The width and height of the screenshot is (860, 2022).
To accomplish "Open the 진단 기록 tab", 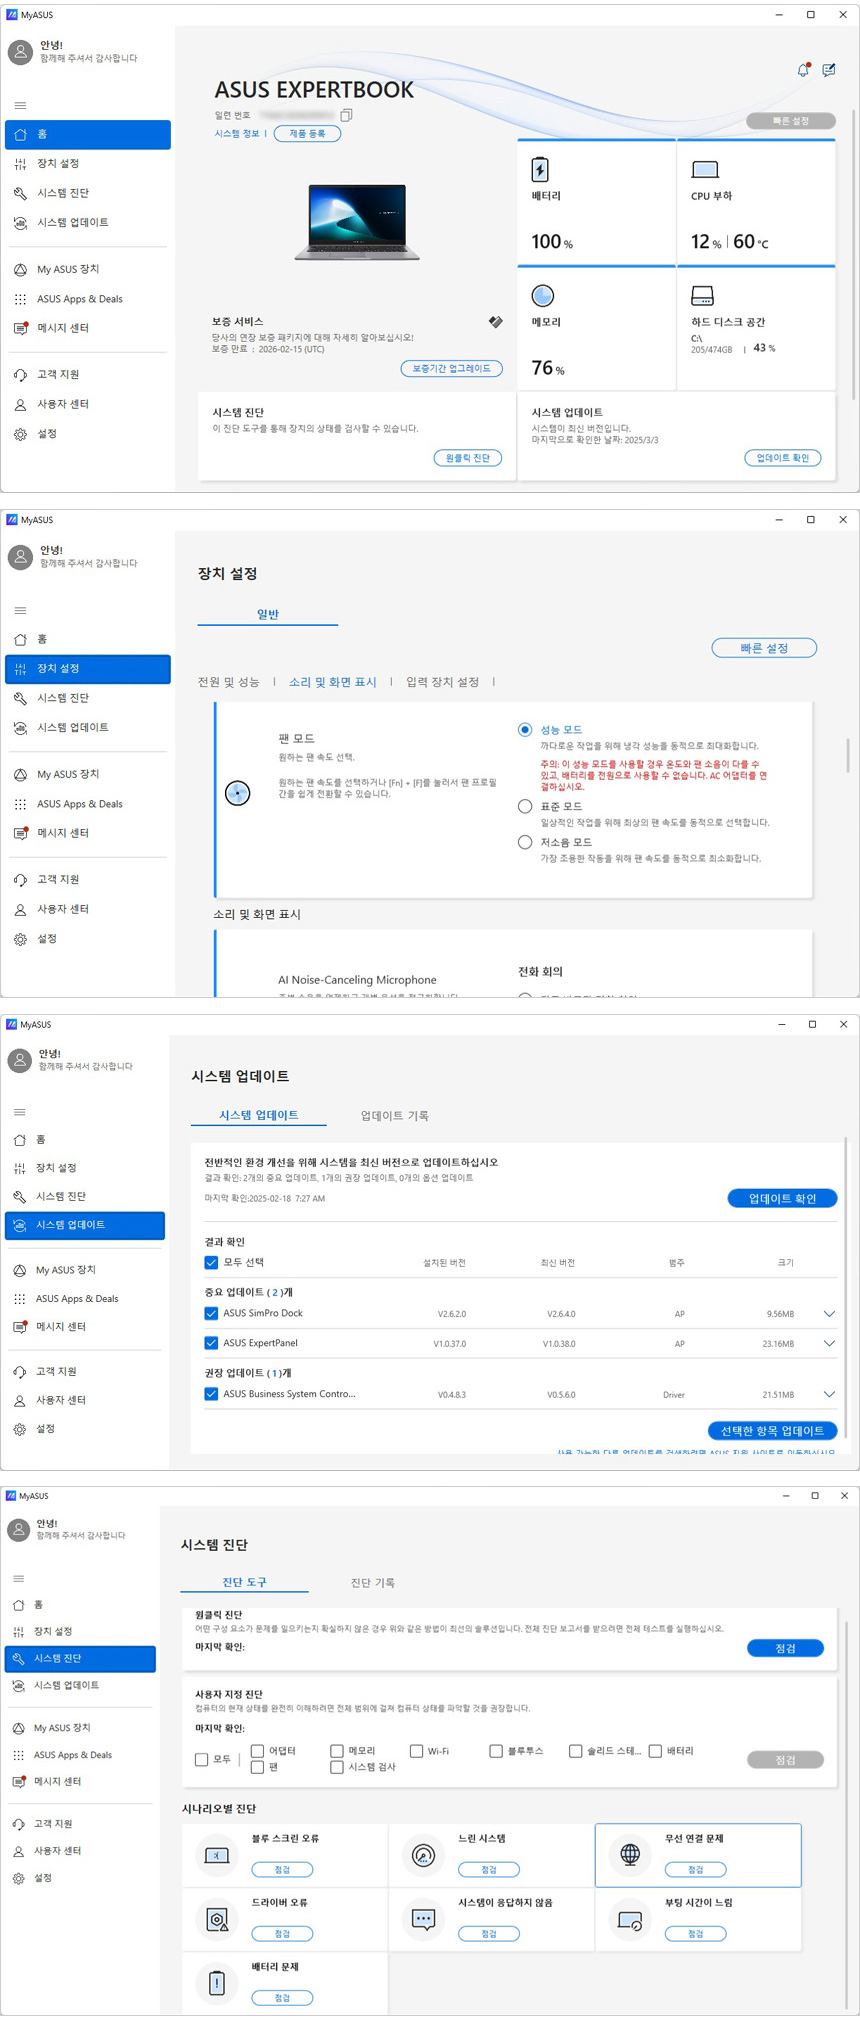I will [372, 1582].
